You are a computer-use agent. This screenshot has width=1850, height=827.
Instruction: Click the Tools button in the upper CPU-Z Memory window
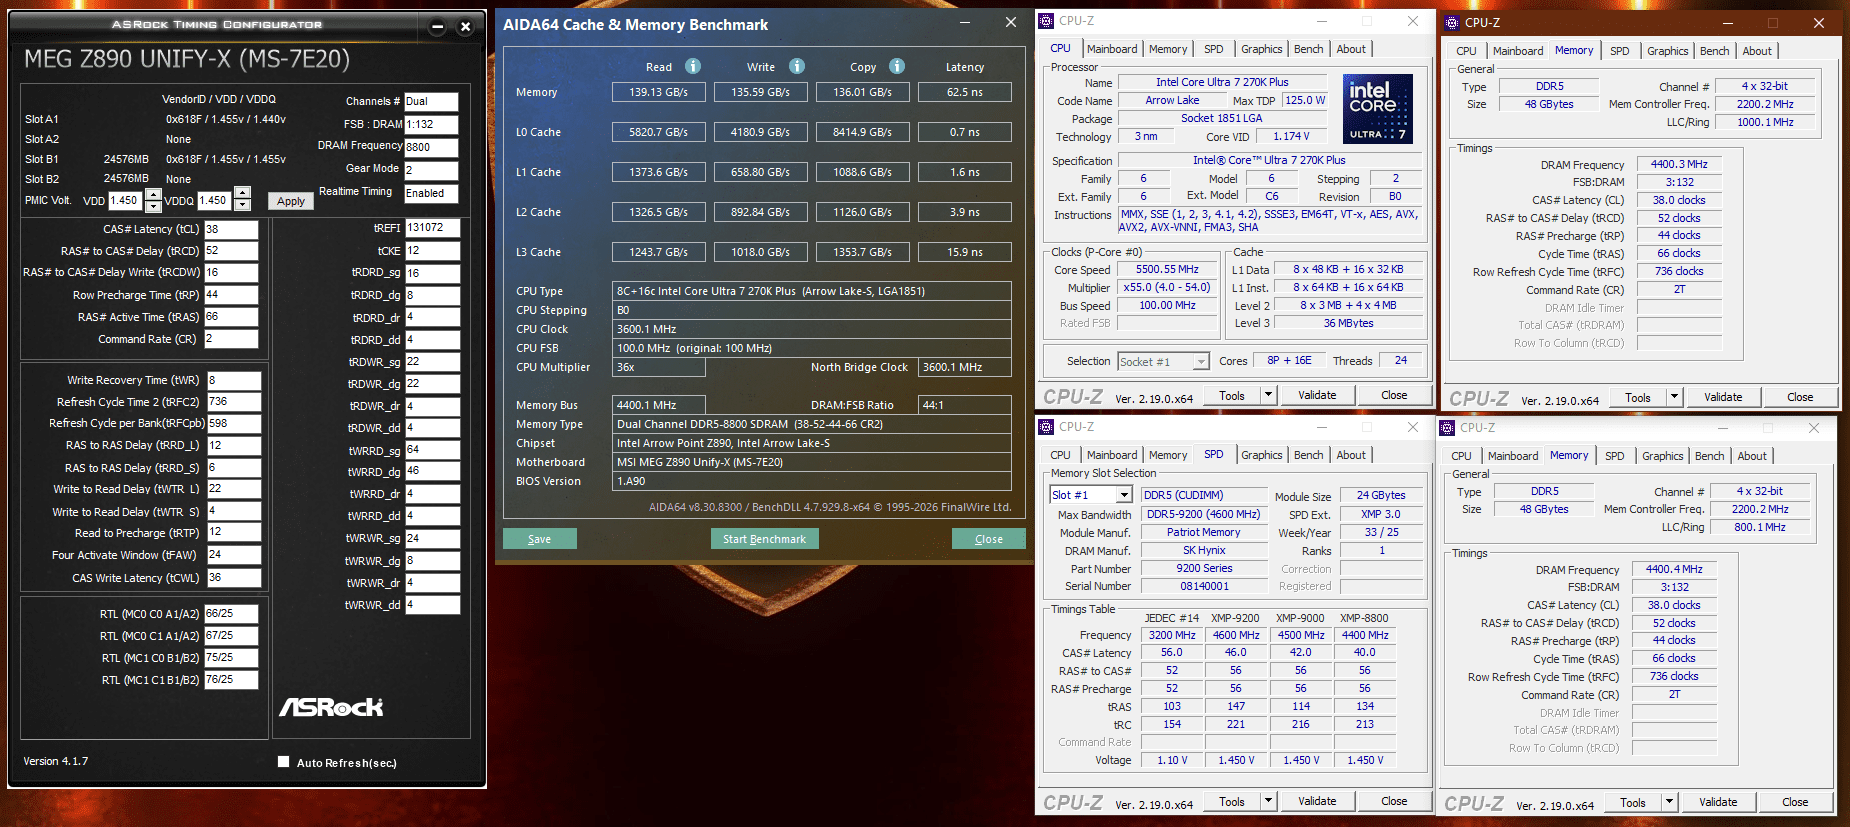(x=1638, y=397)
